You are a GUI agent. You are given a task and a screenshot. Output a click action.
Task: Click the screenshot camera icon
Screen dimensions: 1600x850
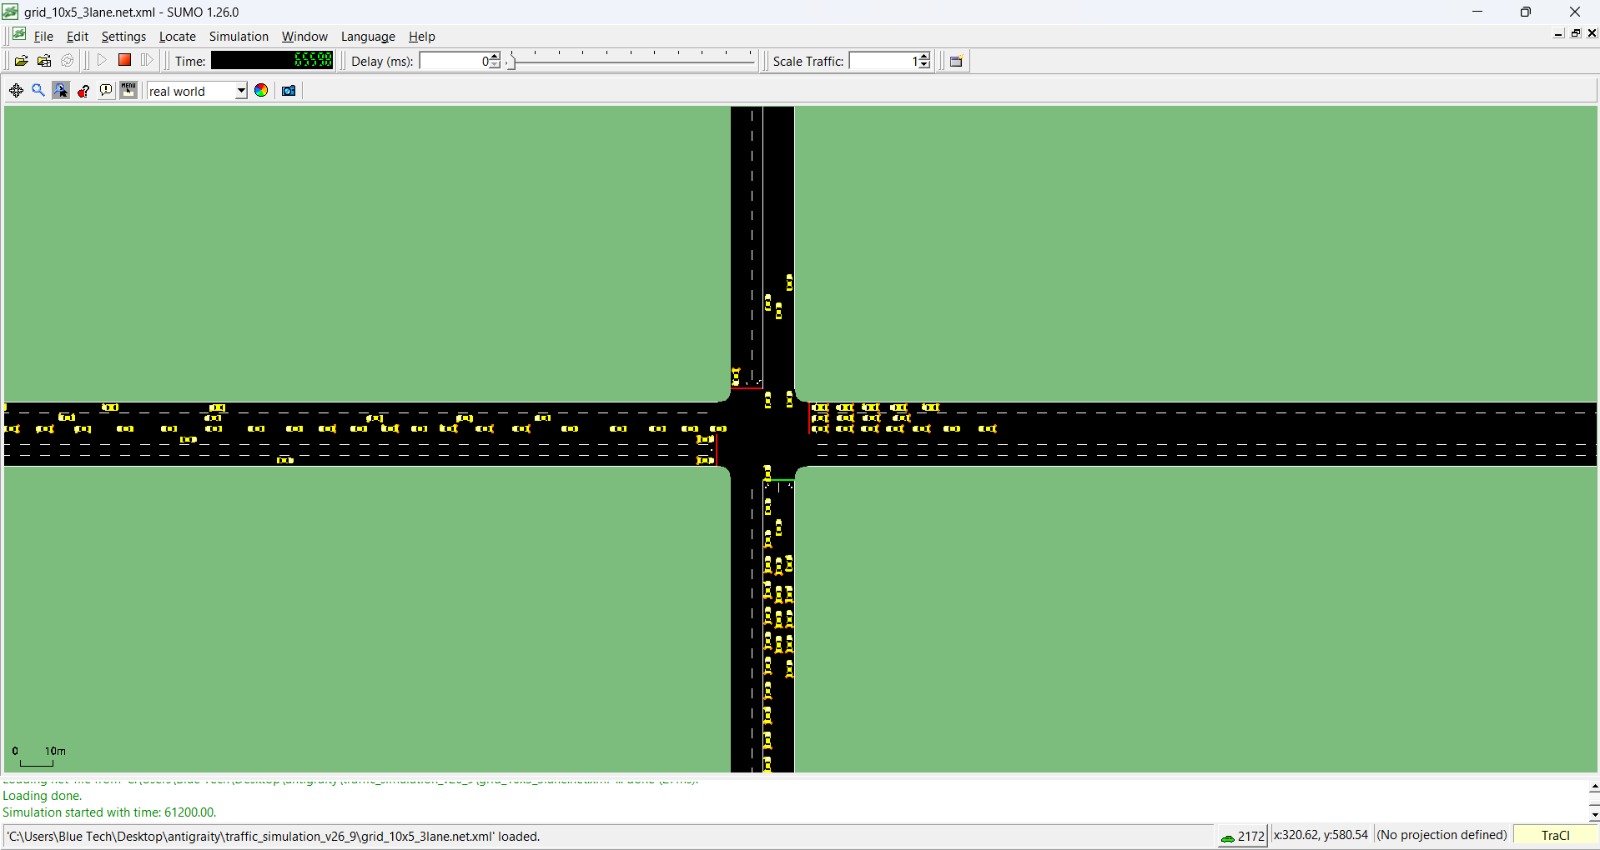pos(289,91)
